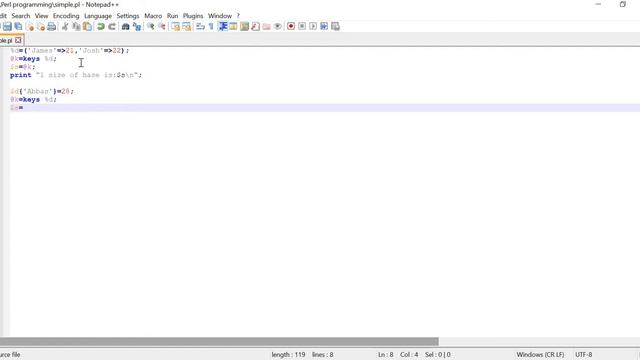The image size is (640, 360).
Task: Click the 'Col : 4' status bar entry
Action: 409,355
